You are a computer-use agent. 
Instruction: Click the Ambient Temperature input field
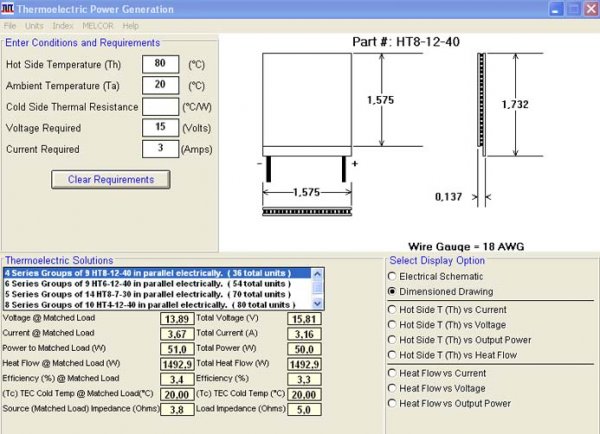(161, 85)
